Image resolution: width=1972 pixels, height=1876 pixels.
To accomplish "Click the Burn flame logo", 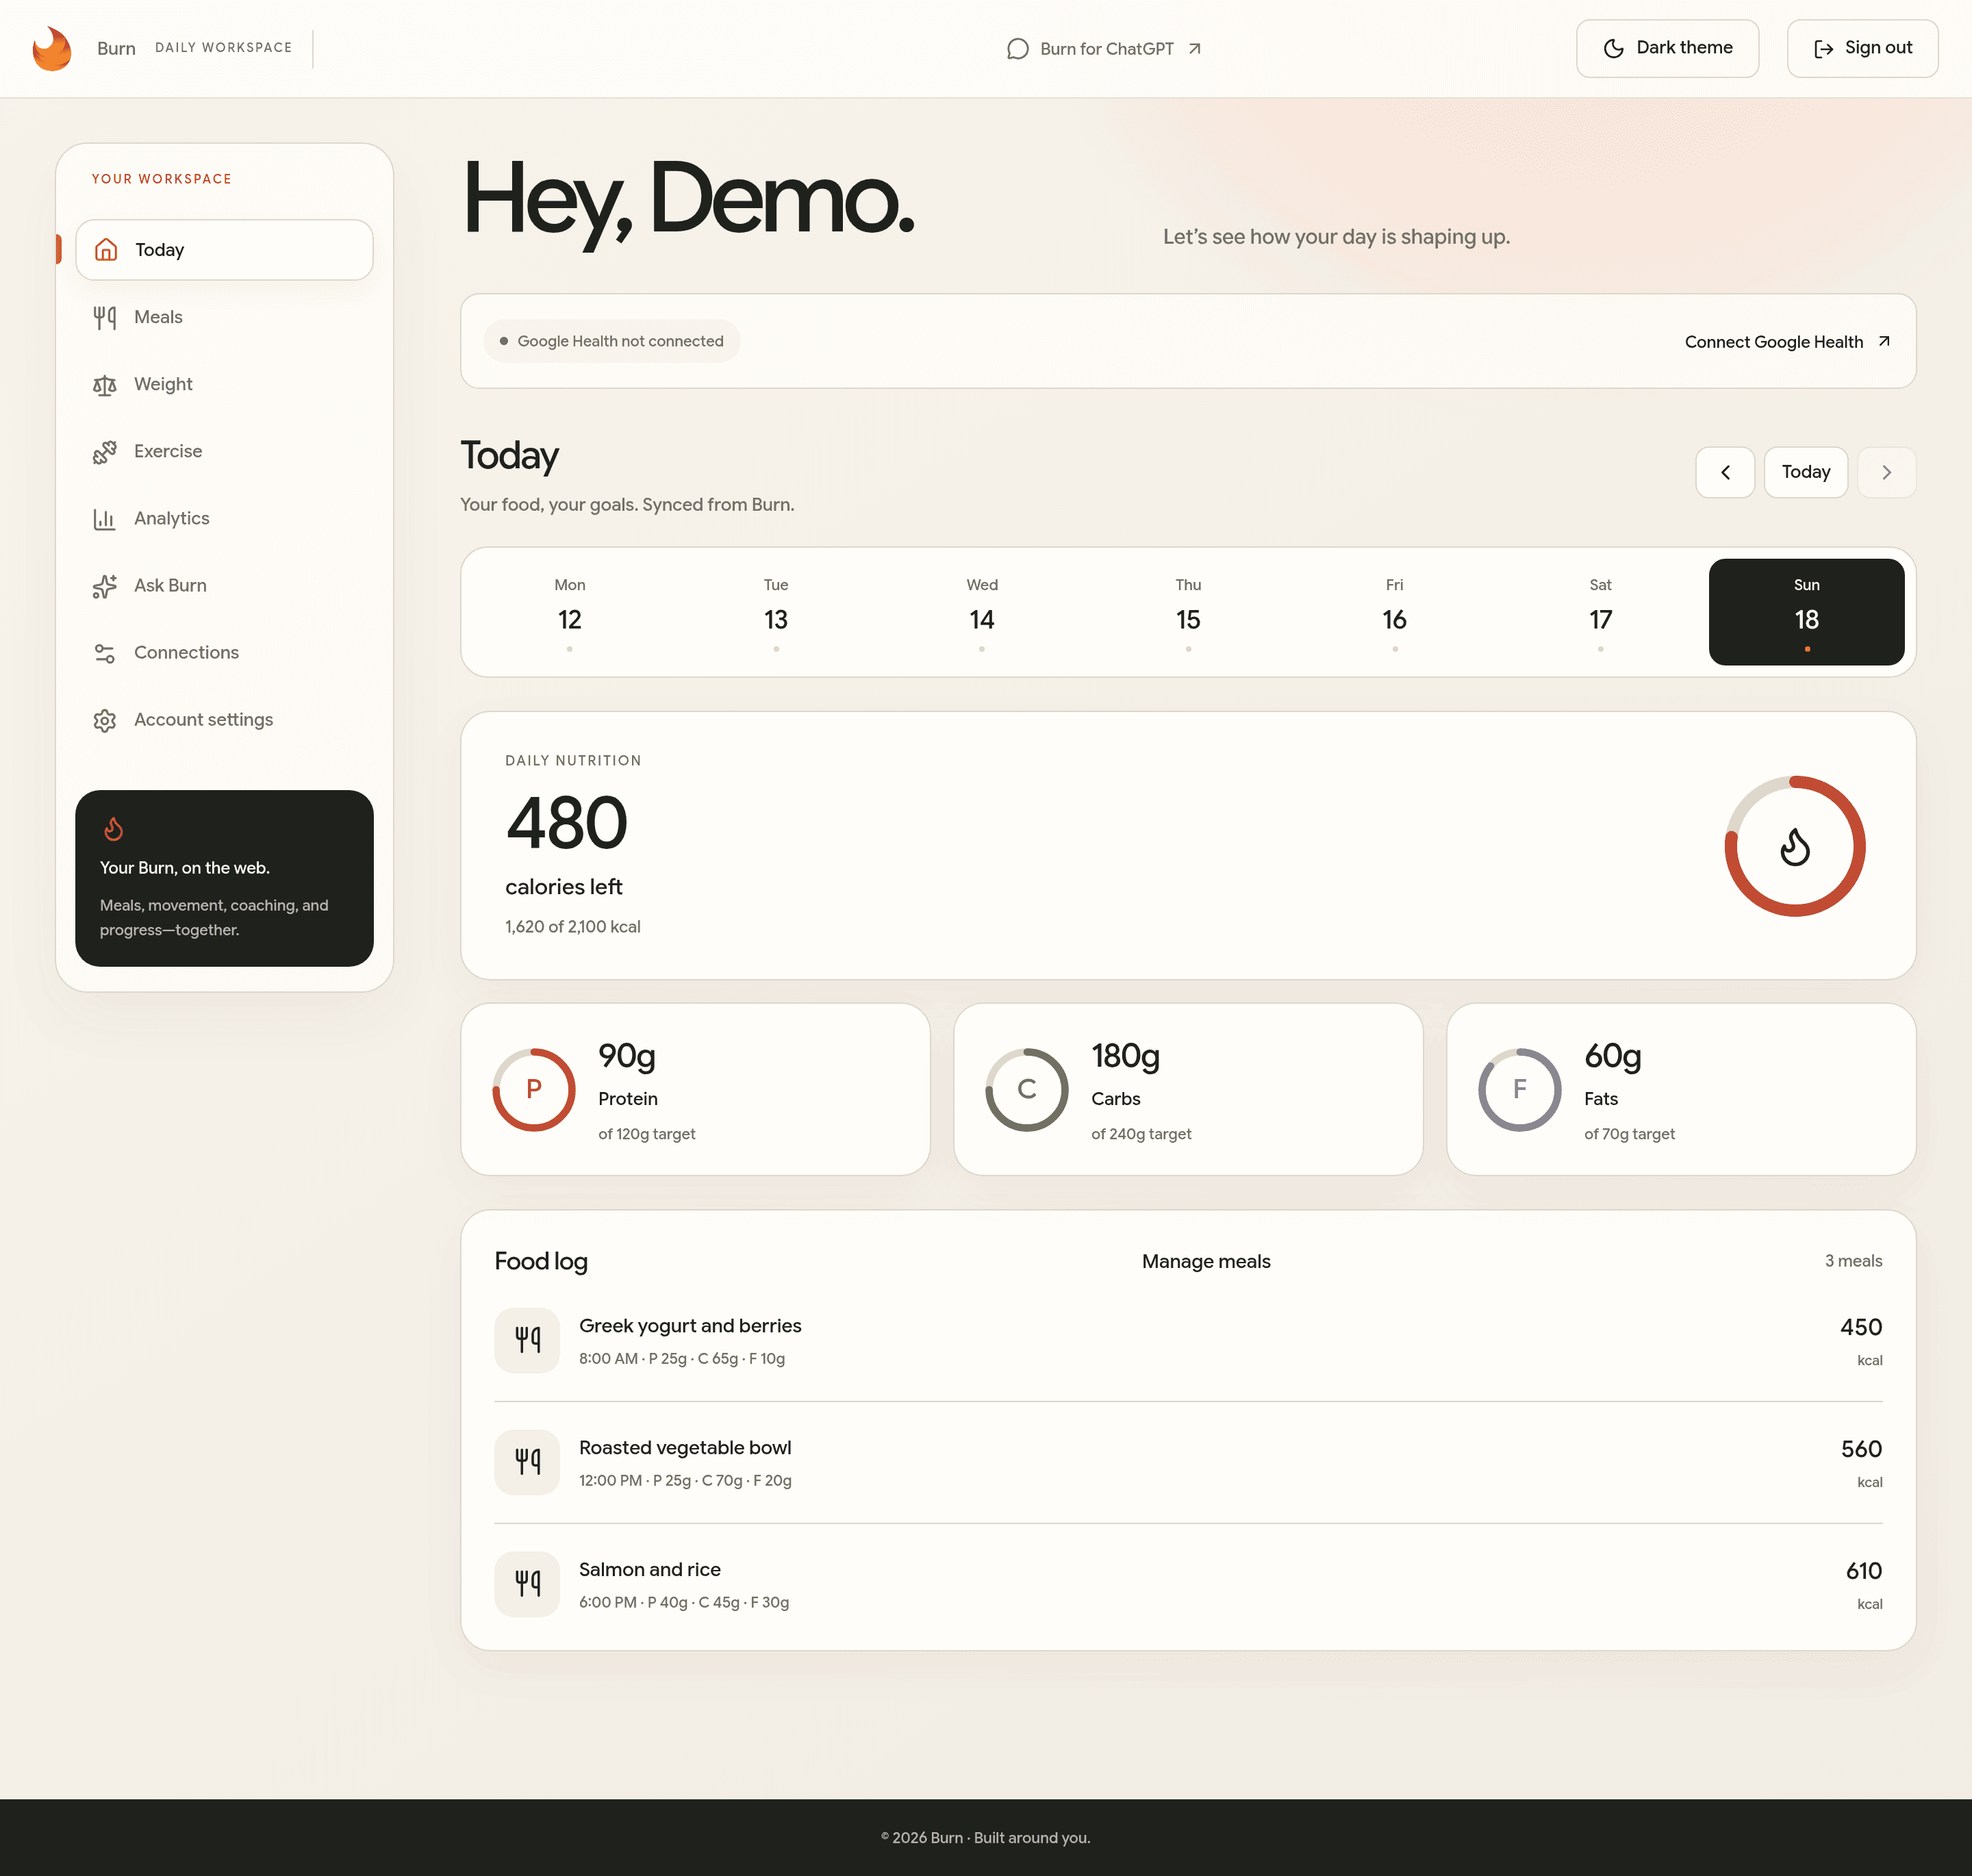I will pos(52,48).
